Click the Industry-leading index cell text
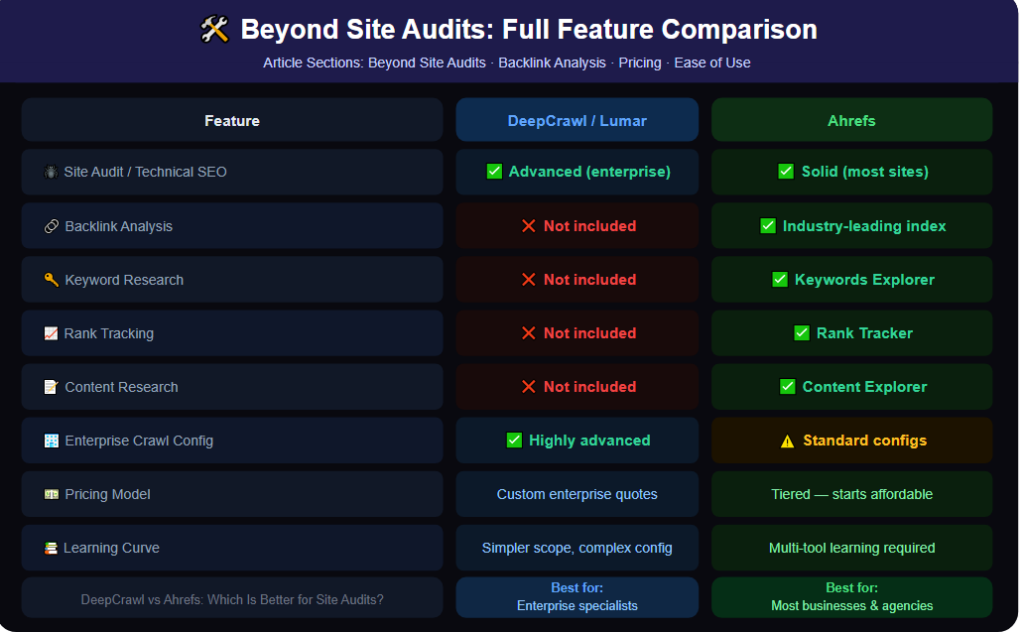Image resolution: width=1024 pixels, height=632 pixels. pos(864,226)
